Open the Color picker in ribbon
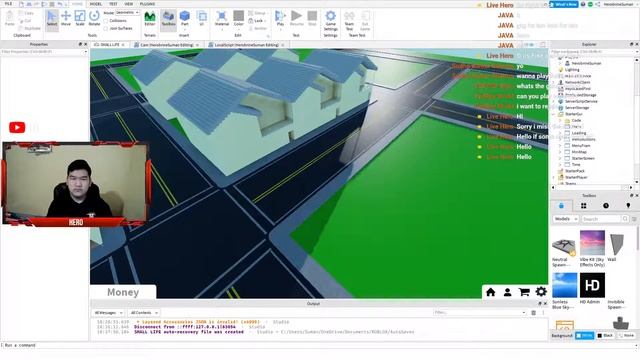 [x=239, y=20]
